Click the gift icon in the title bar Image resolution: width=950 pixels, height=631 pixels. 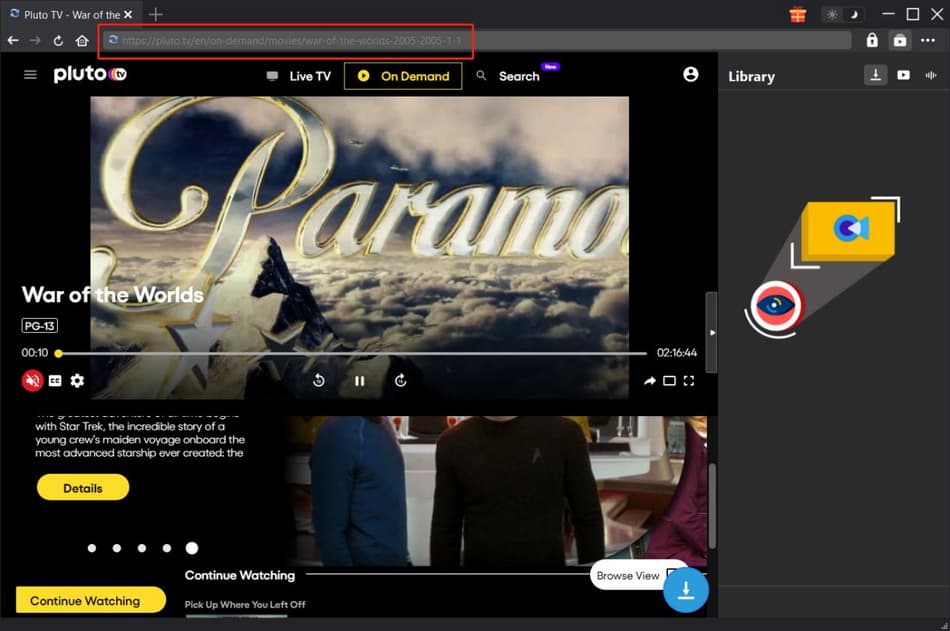point(797,14)
